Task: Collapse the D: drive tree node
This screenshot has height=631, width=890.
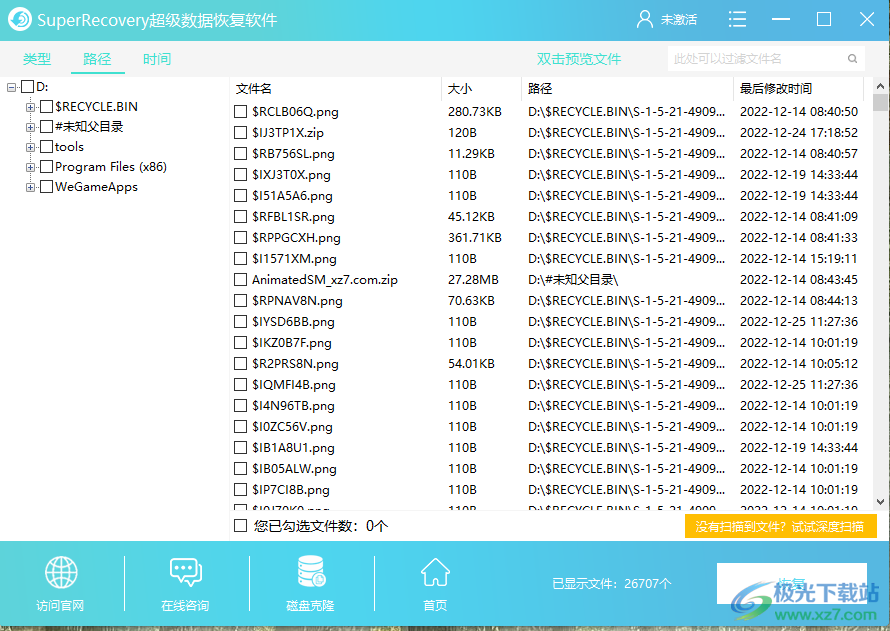Action: [x=11, y=87]
